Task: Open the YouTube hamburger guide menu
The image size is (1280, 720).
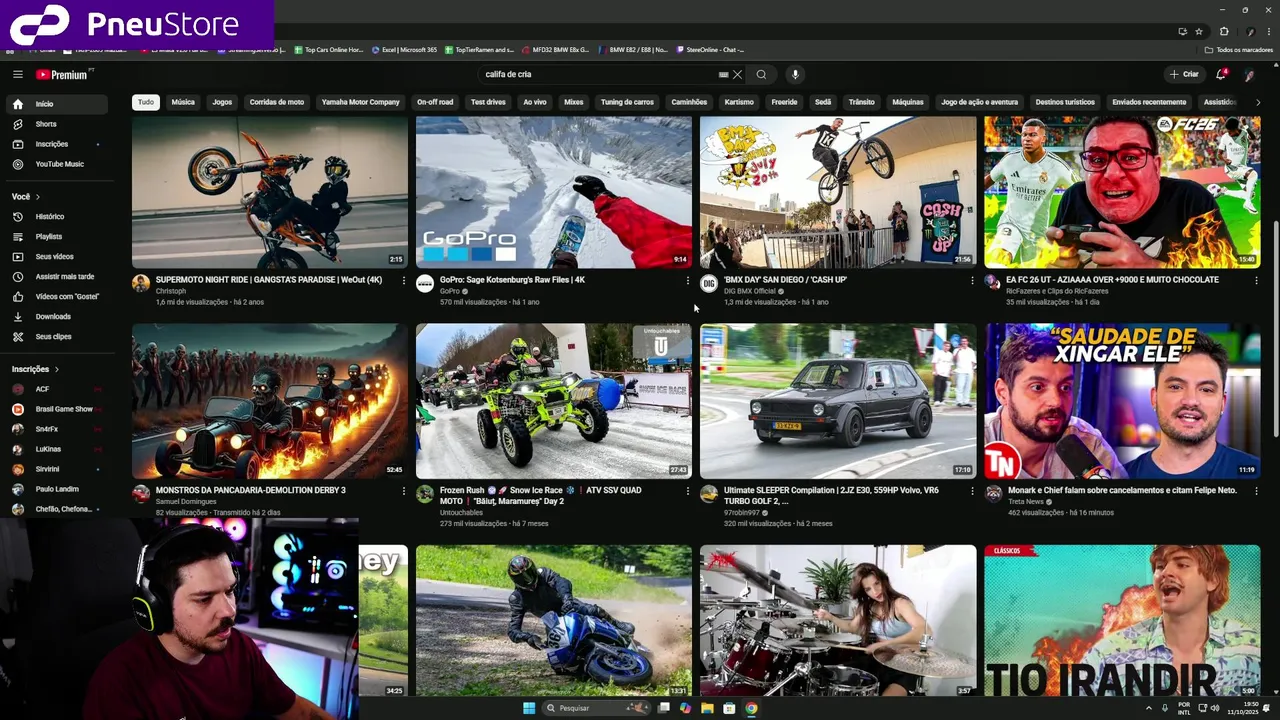Action: [x=17, y=74]
